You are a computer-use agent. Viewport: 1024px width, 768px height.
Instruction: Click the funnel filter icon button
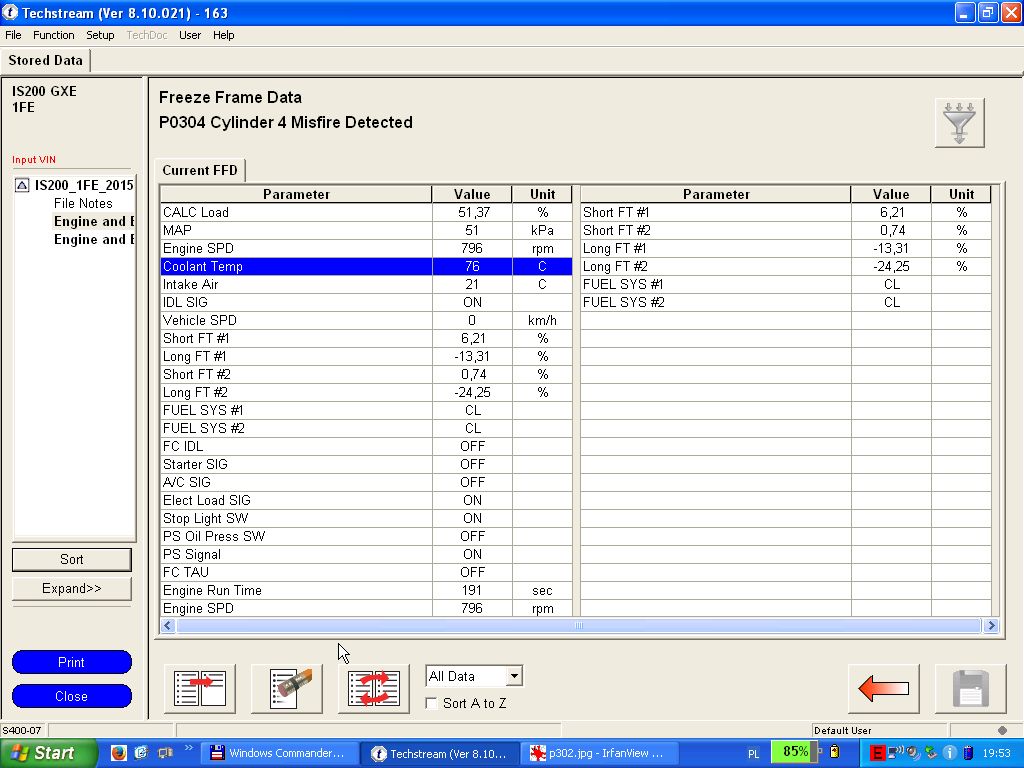(x=959, y=123)
